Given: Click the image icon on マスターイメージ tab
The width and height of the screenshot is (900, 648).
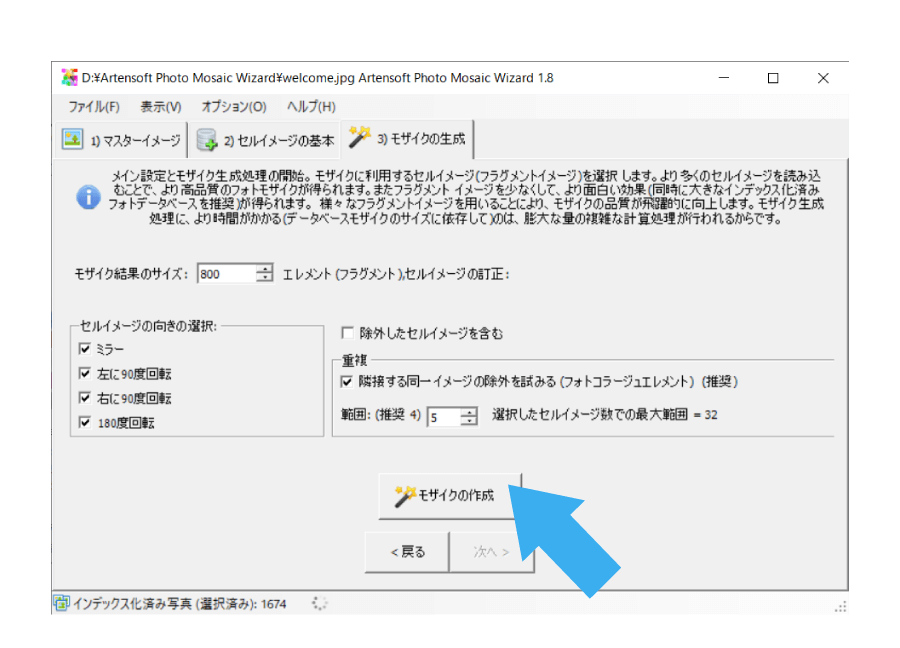Looking at the screenshot, I should point(71,140).
